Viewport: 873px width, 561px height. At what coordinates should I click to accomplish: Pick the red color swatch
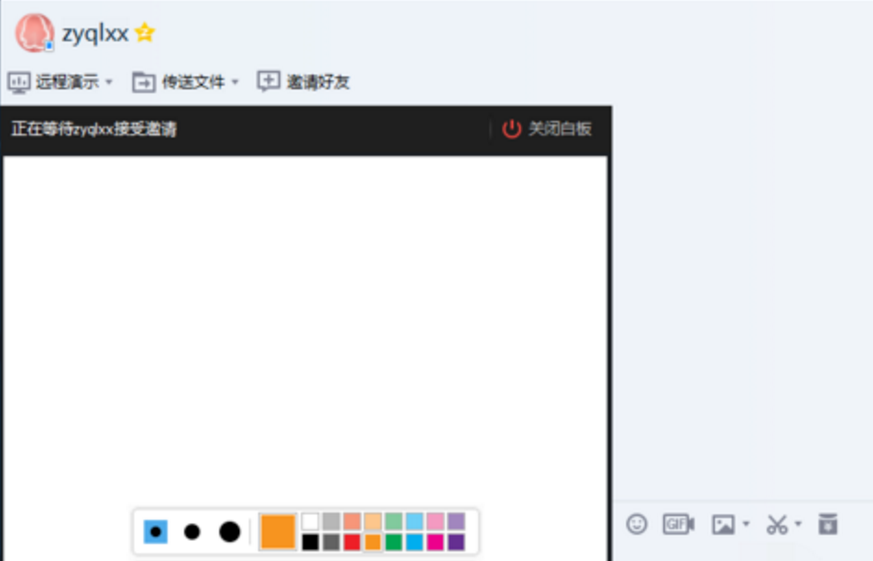pyautogui.click(x=352, y=542)
